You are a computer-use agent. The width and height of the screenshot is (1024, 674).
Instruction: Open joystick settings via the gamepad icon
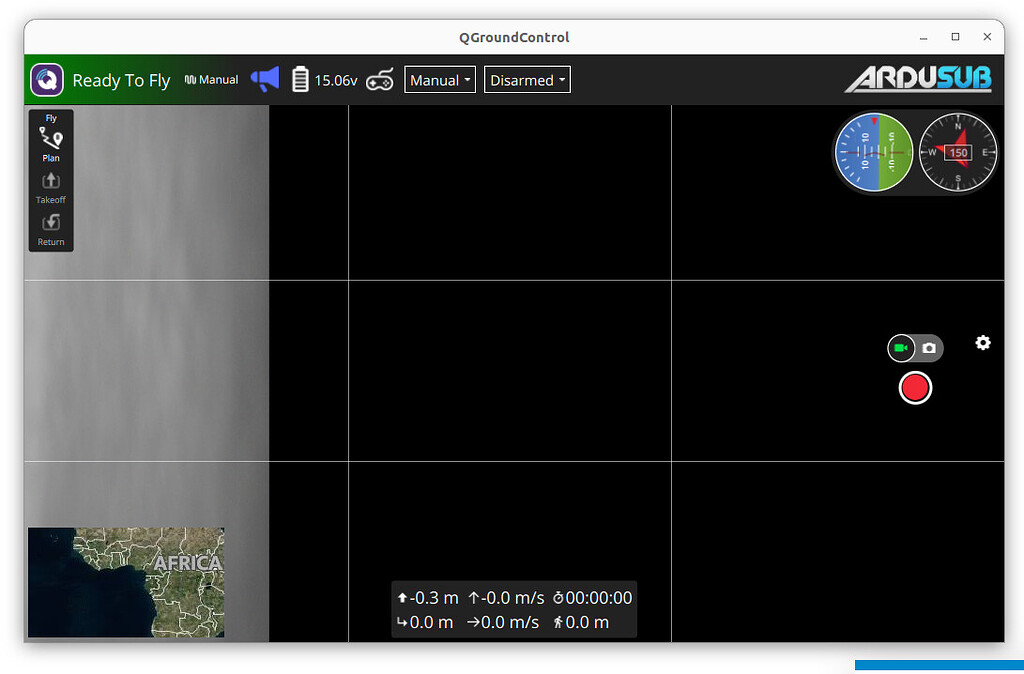(x=379, y=80)
